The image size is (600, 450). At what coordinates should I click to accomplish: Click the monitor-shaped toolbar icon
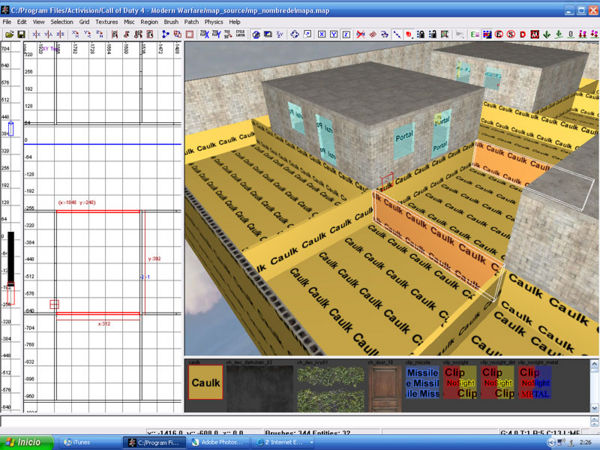(x=268, y=34)
